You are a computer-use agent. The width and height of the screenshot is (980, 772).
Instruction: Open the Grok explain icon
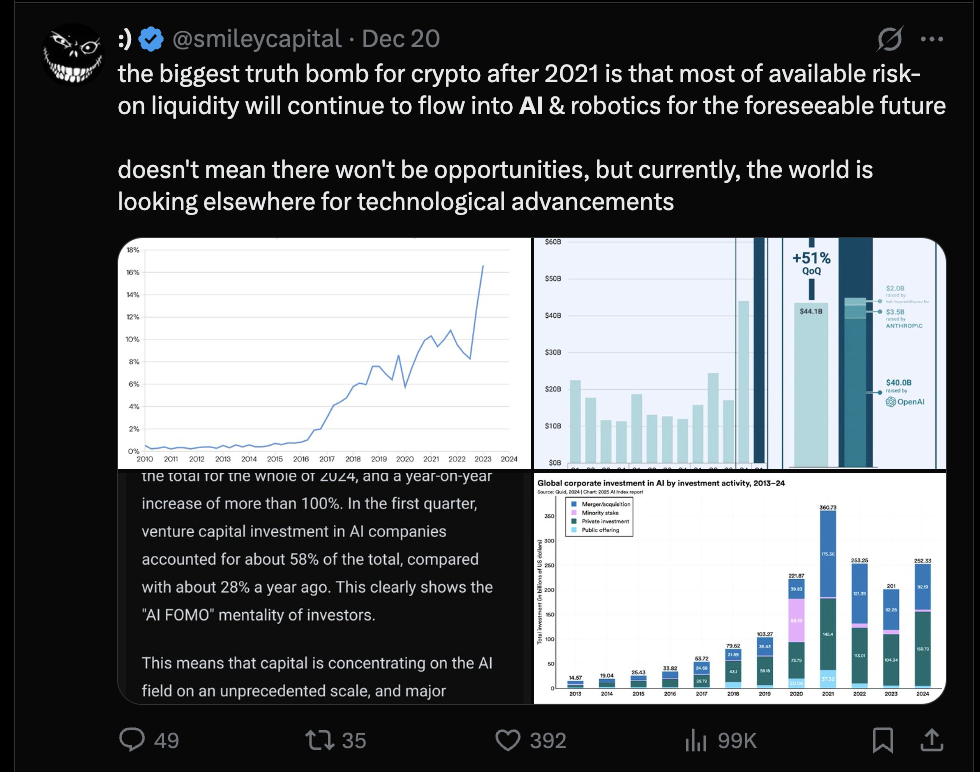[889, 39]
